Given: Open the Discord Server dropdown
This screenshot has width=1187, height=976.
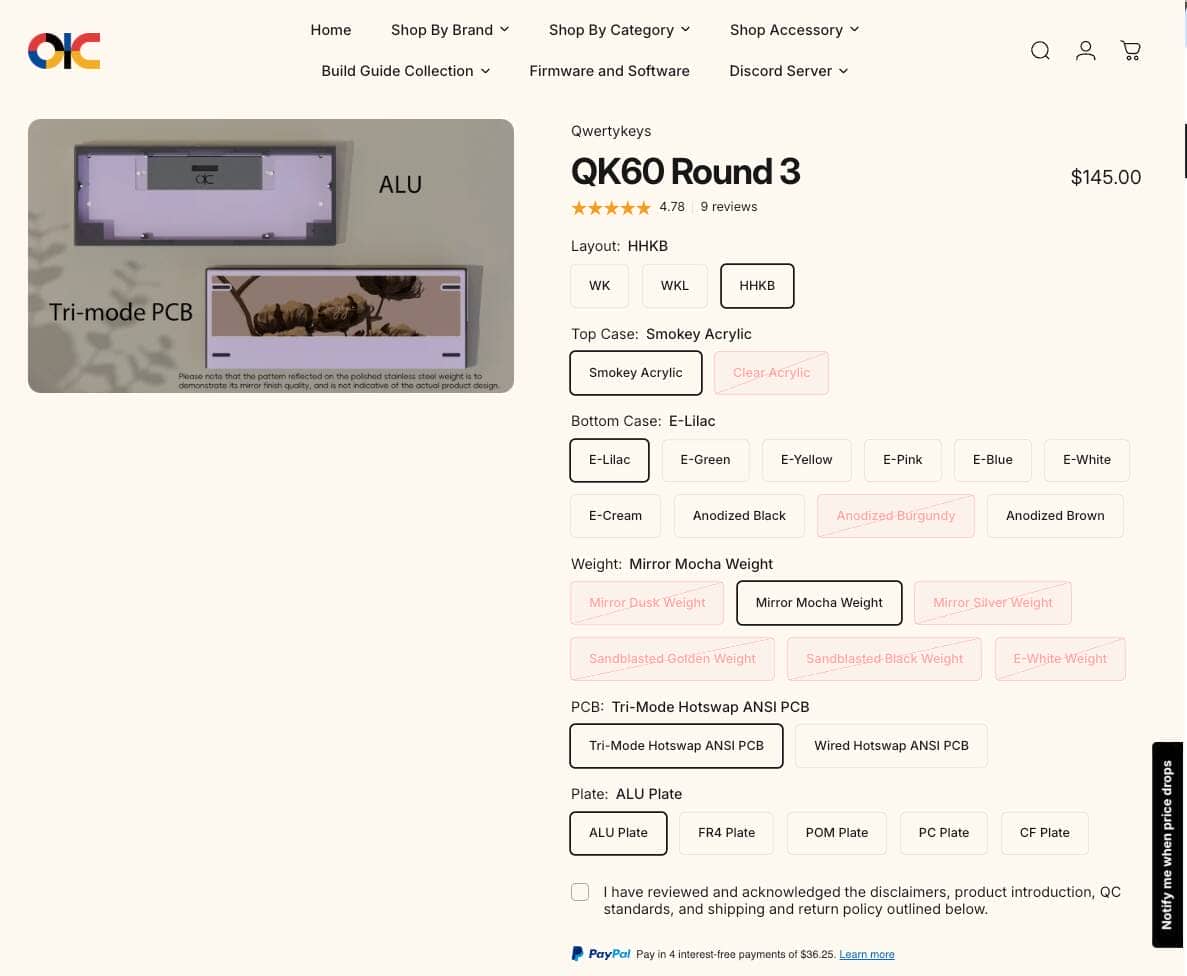Looking at the screenshot, I should (x=788, y=71).
